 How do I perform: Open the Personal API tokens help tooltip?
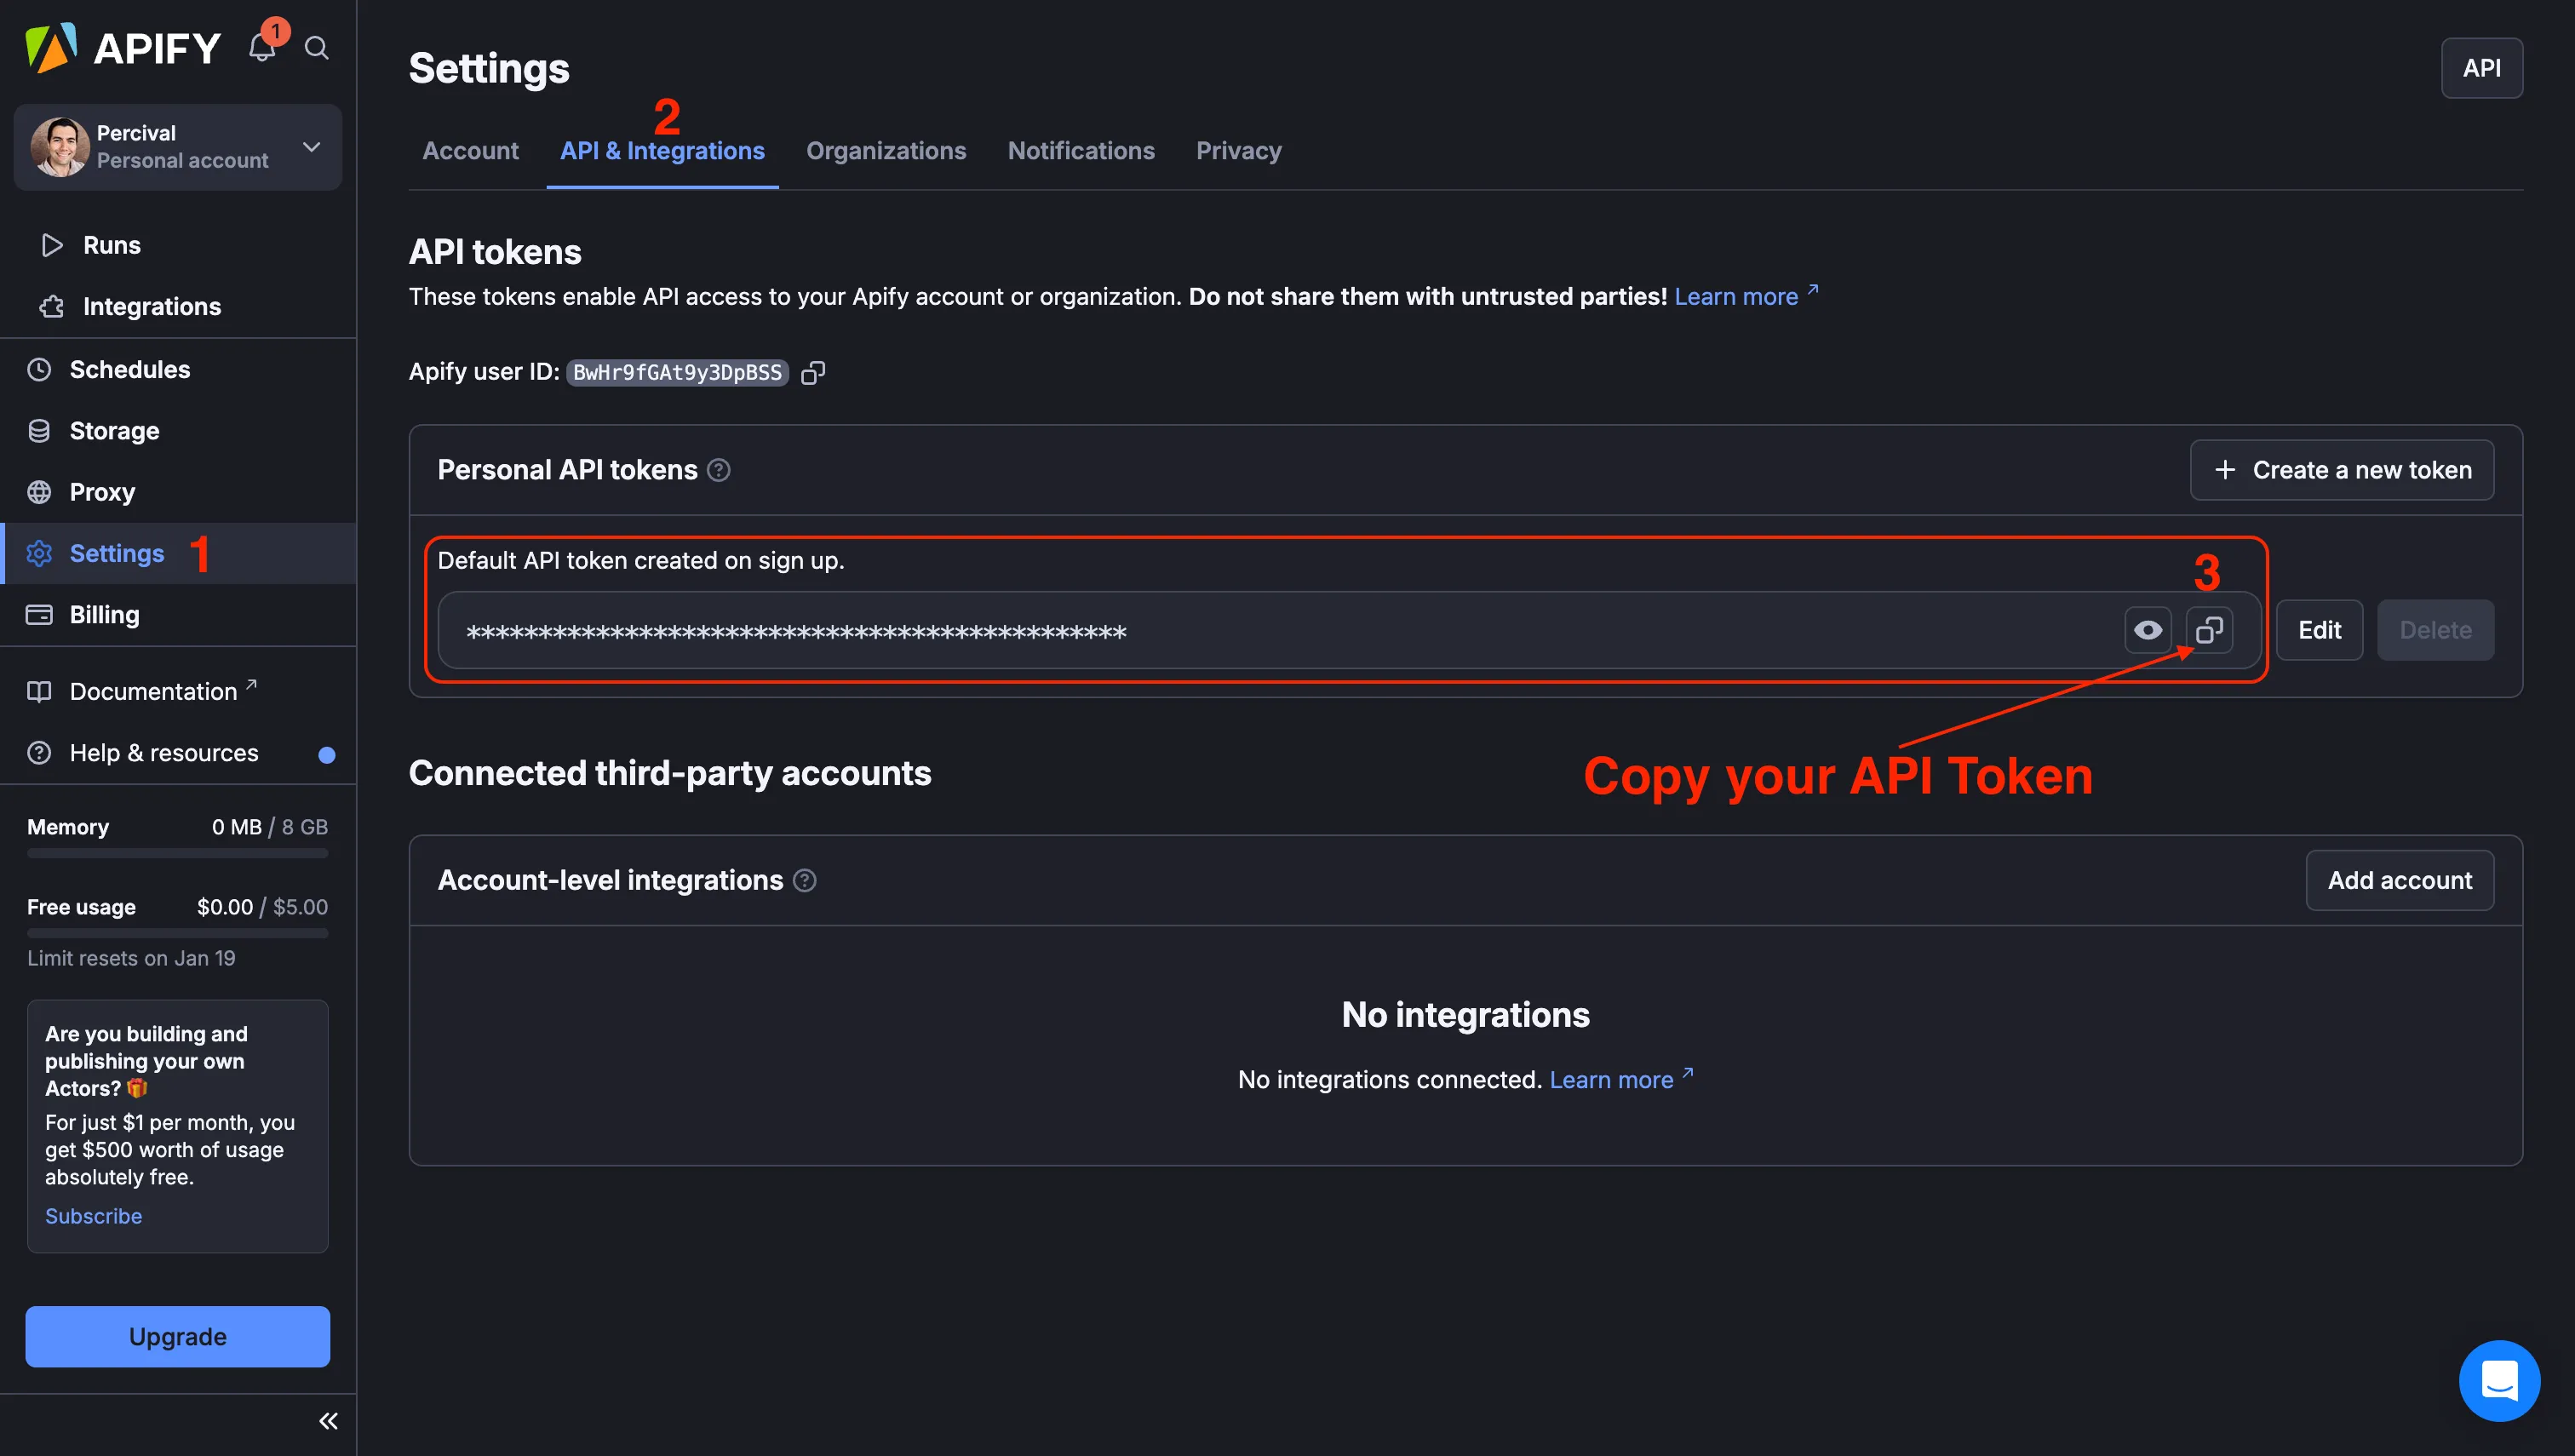(720, 470)
